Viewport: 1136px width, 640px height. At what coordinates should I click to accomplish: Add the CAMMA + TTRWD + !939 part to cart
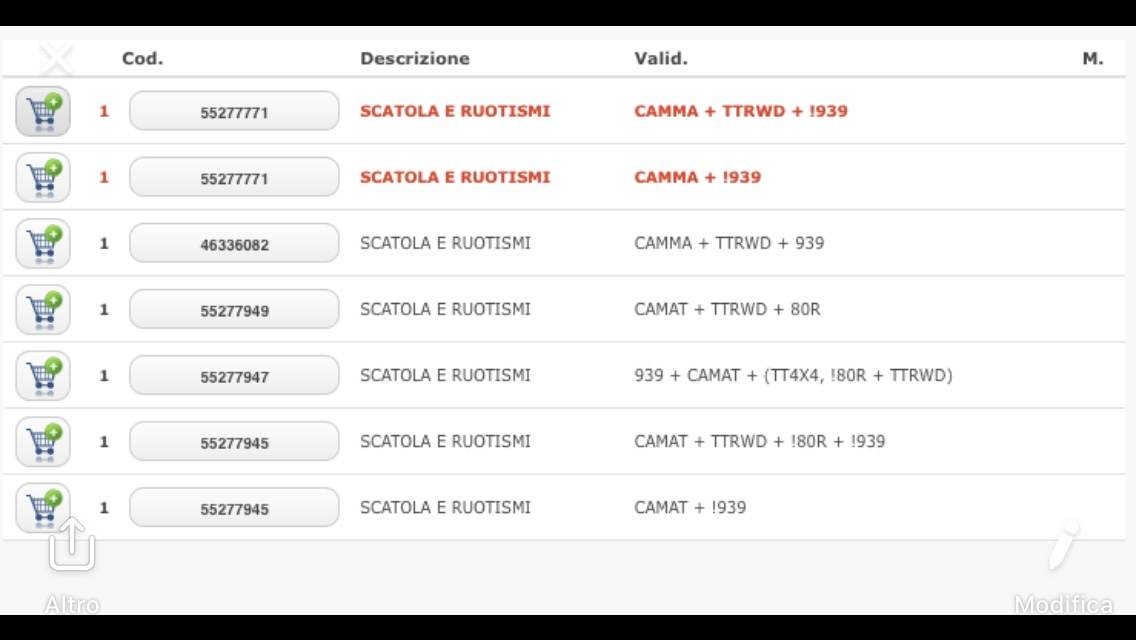(x=43, y=111)
